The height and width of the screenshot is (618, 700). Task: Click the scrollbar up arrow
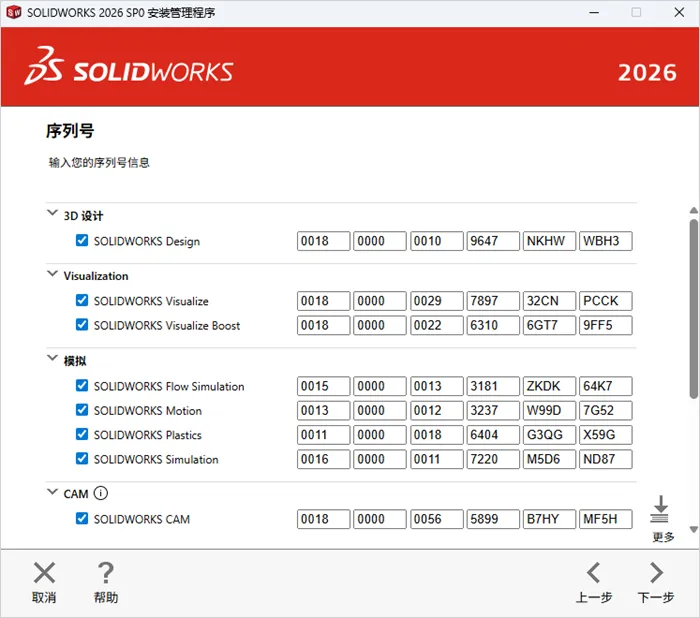click(x=693, y=210)
